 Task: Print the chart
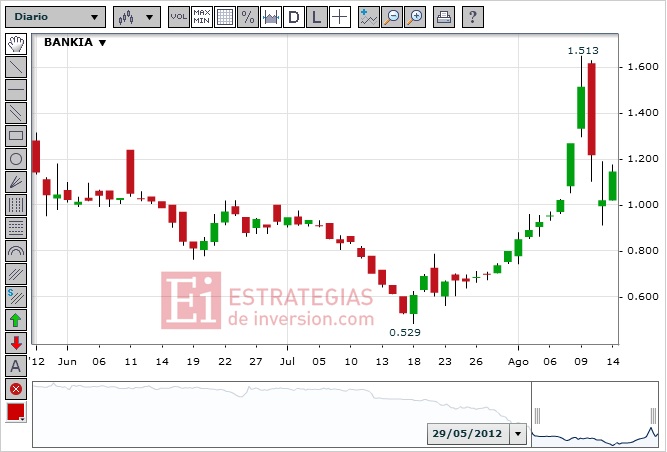tap(444, 17)
